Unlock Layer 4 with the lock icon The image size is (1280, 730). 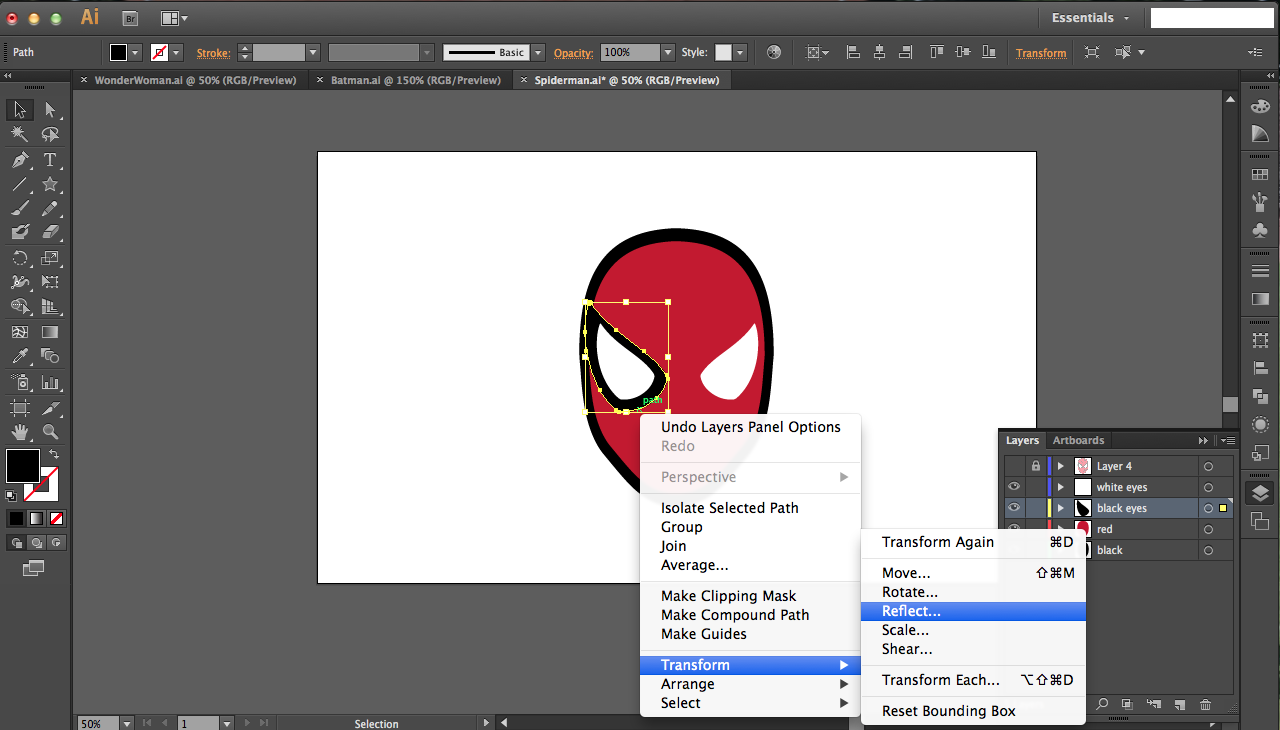click(x=1035, y=466)
